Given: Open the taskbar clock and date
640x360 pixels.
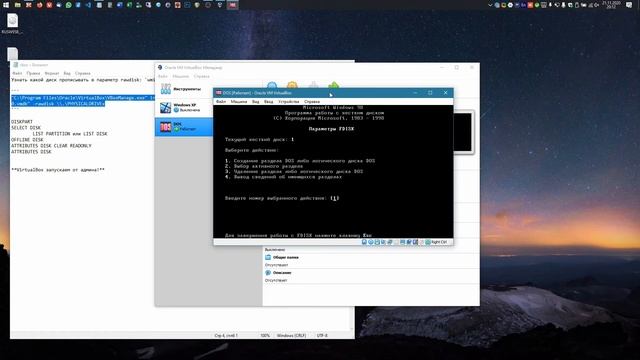Looking at the screenshot, I should (611, 5).
